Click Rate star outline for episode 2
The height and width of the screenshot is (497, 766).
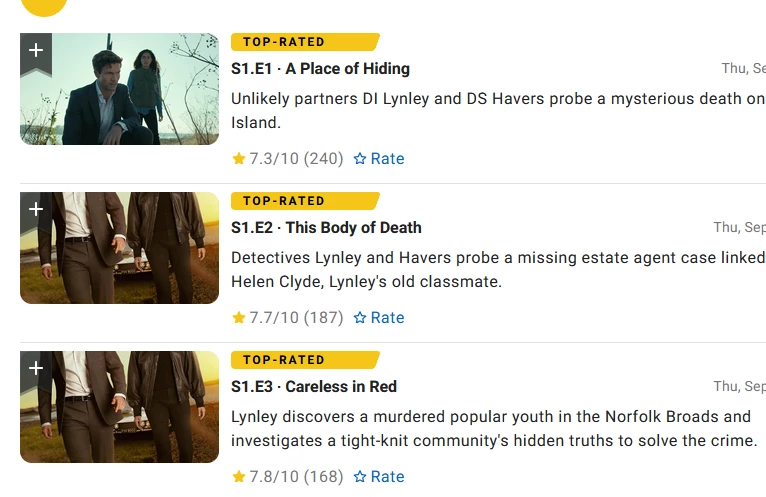(x=360, y=318)
